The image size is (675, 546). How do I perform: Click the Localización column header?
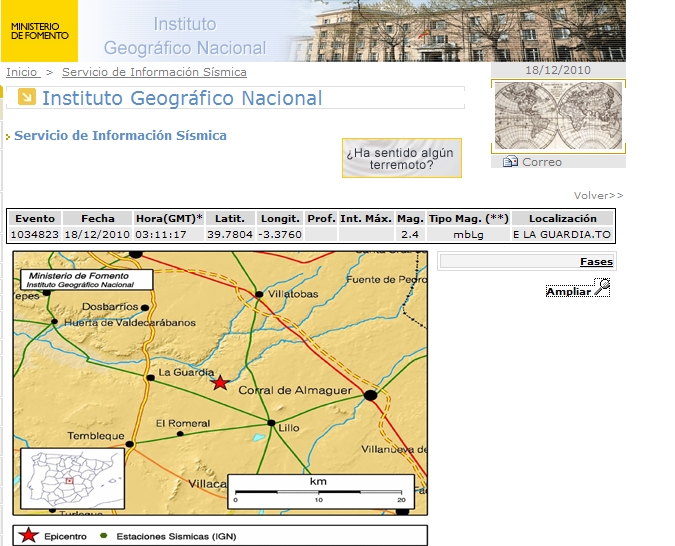(563, 219)
